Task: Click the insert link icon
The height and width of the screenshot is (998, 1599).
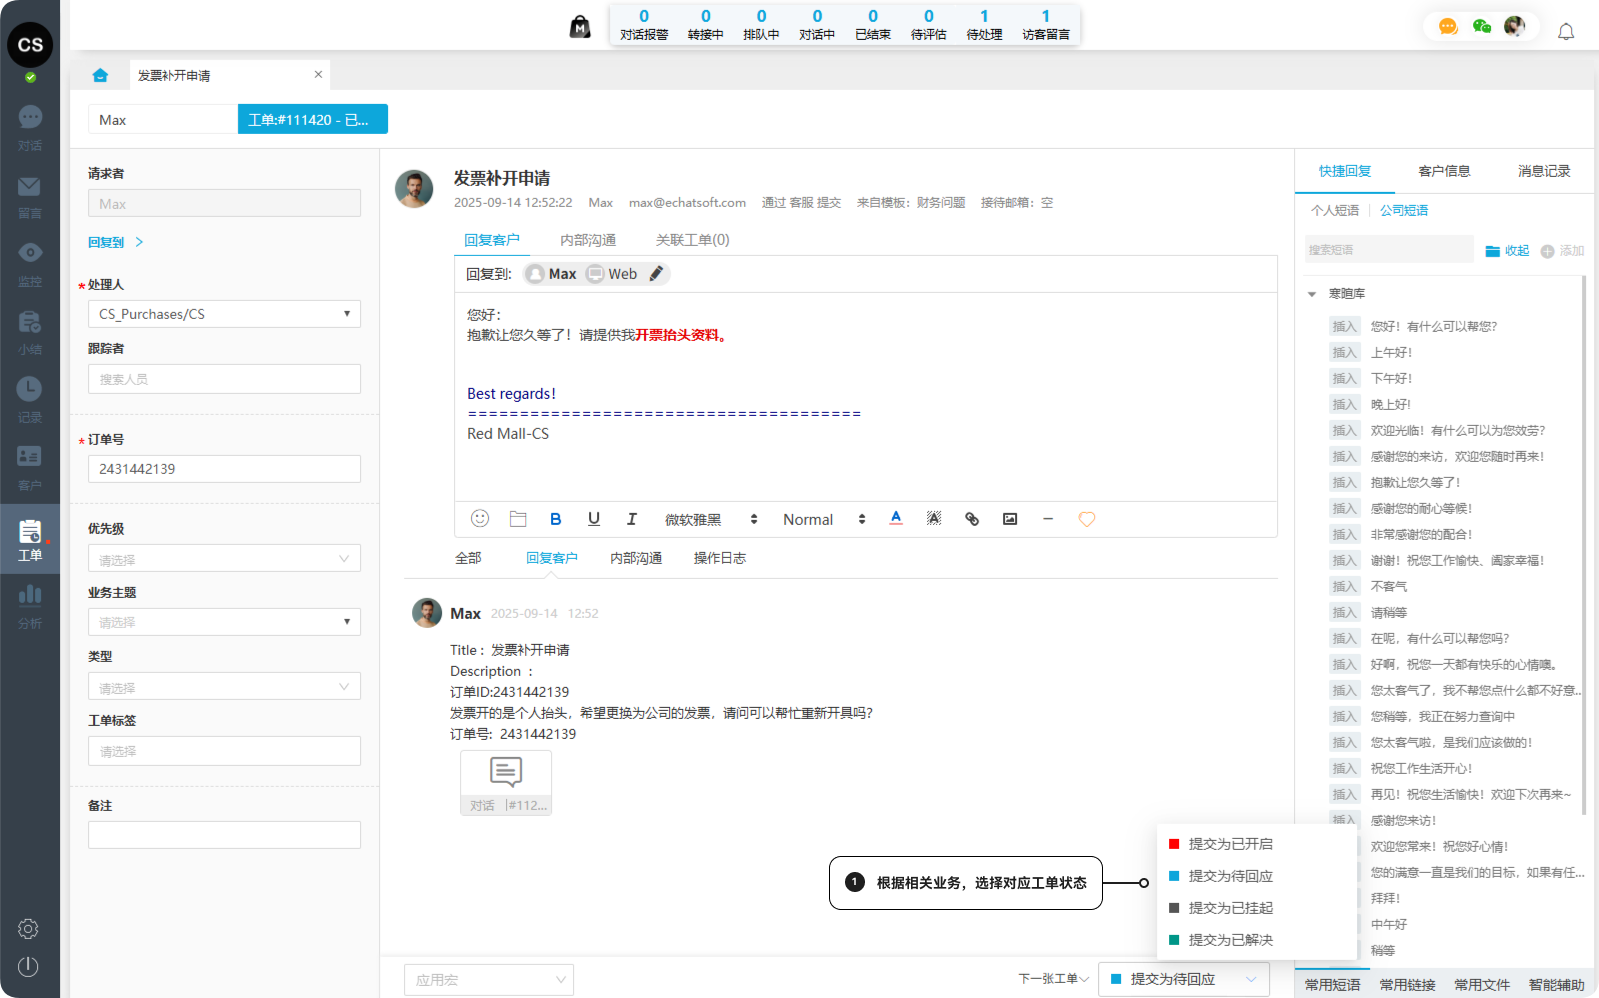Action: pos(972,519)
